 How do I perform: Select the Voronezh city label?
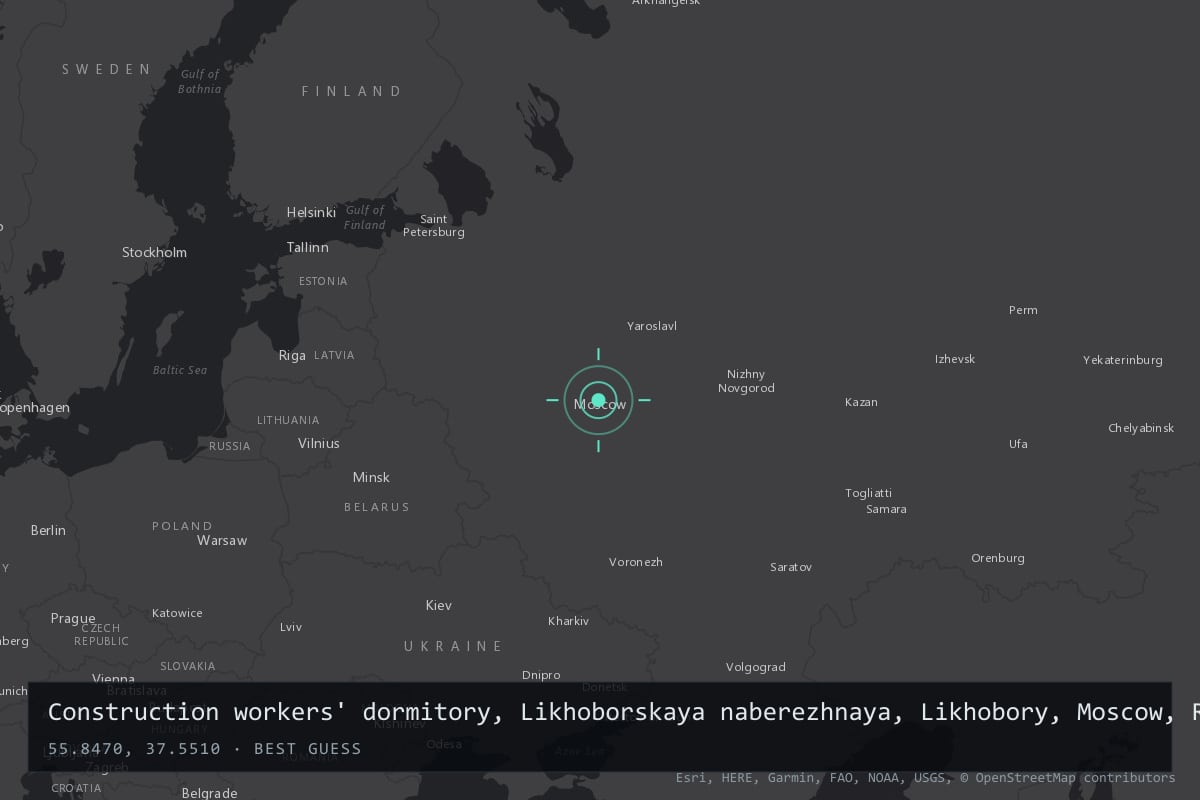pos(636,562)
